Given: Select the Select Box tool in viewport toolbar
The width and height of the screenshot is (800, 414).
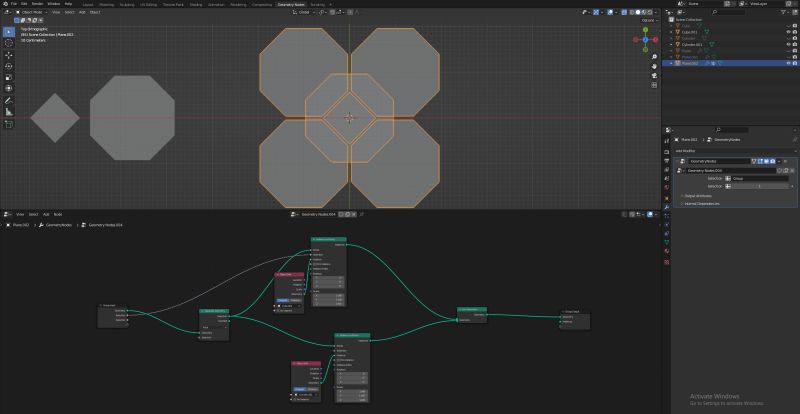Looking at the screenshot, I should pos(9,32).
